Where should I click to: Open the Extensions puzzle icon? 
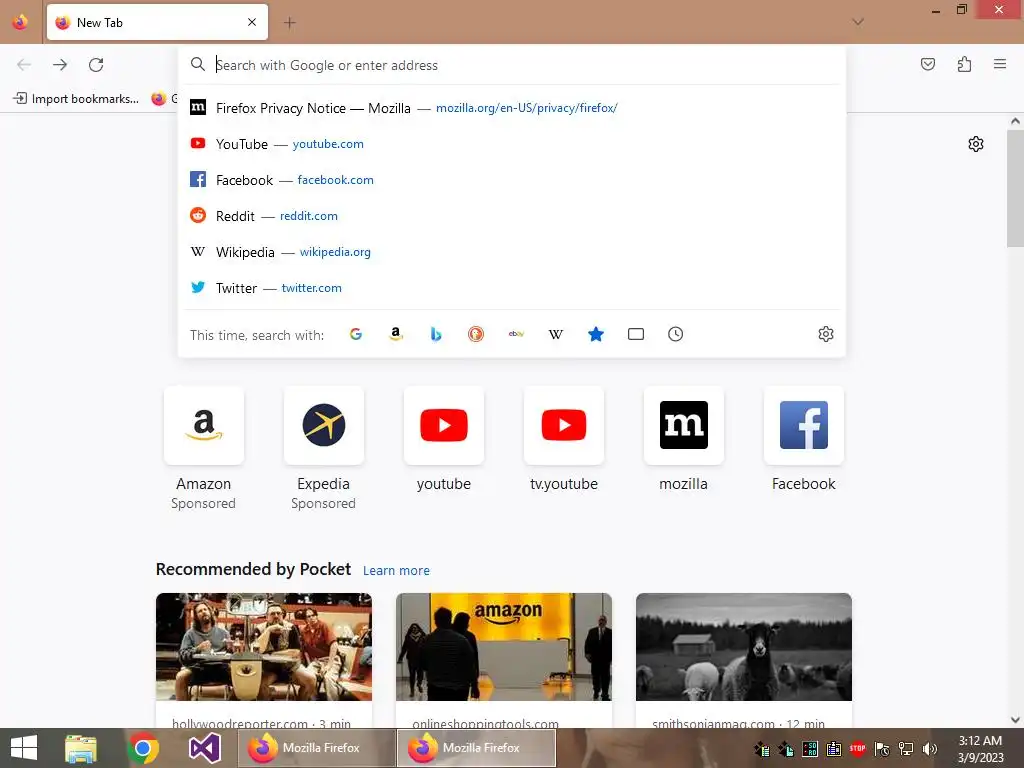pyautogui.click(x=964, y=64)
